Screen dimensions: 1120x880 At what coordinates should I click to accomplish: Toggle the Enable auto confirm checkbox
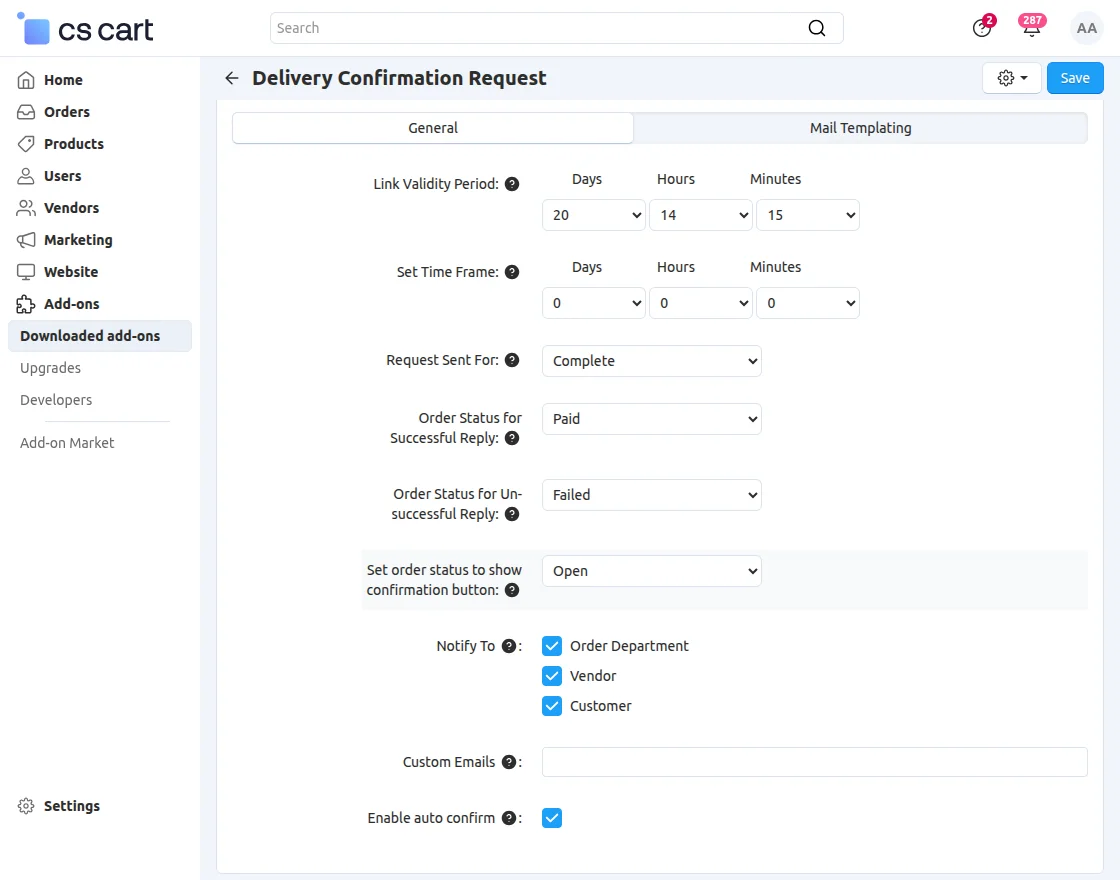(x=551, y=817)
